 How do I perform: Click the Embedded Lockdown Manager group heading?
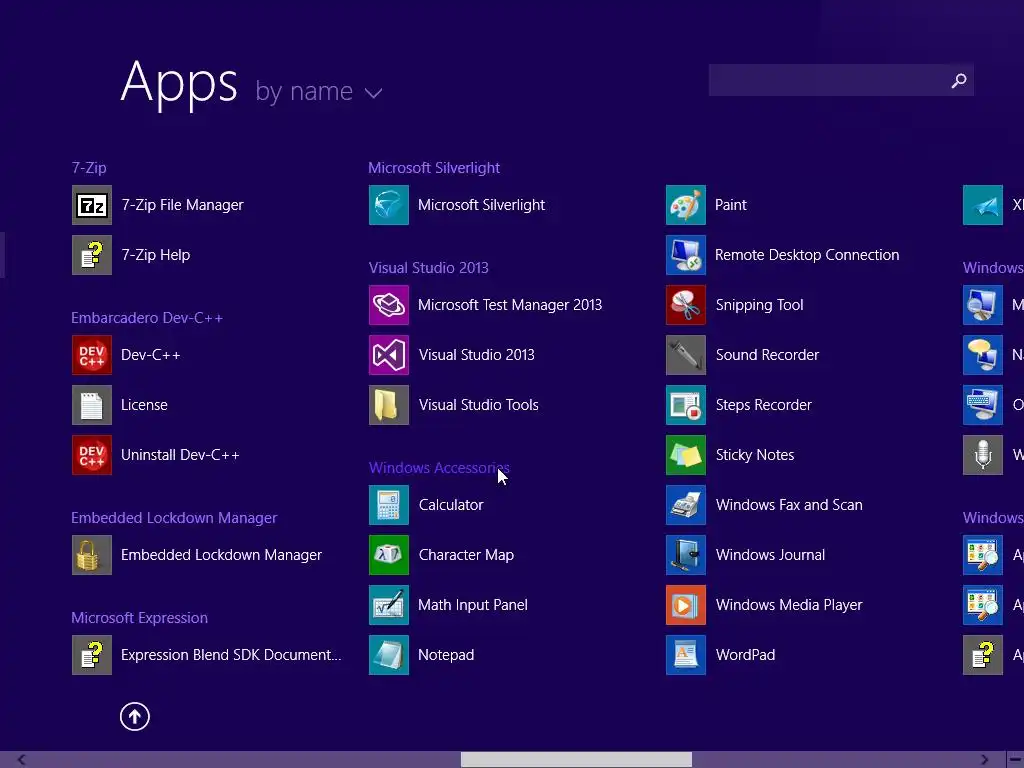(x=174, y=518)
